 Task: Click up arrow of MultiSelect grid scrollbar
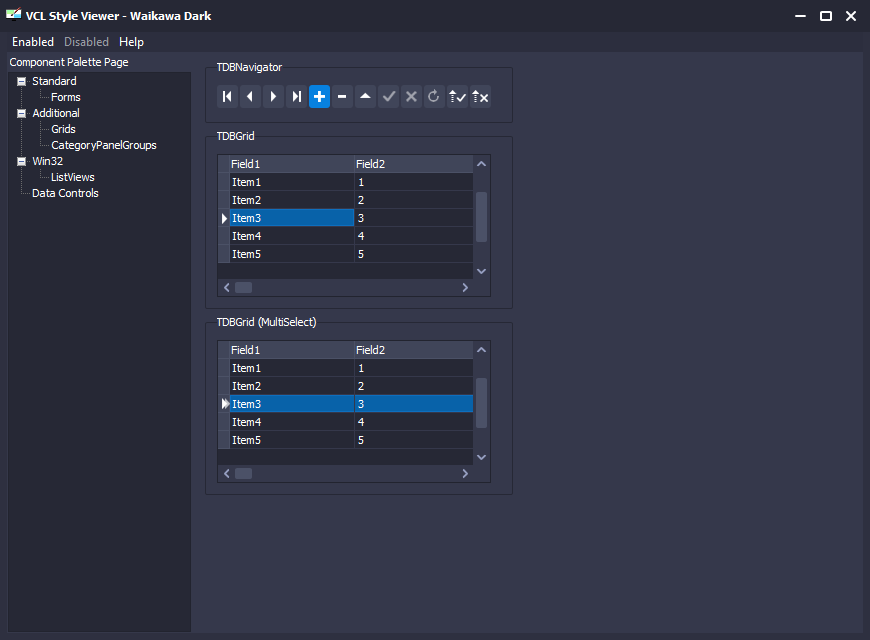(482, 350)
